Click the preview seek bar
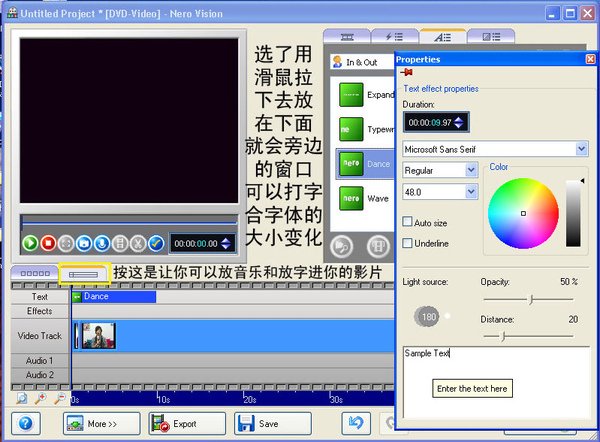Image resolution: width=600 pixels, height=442 pixels. pos(129,221)
